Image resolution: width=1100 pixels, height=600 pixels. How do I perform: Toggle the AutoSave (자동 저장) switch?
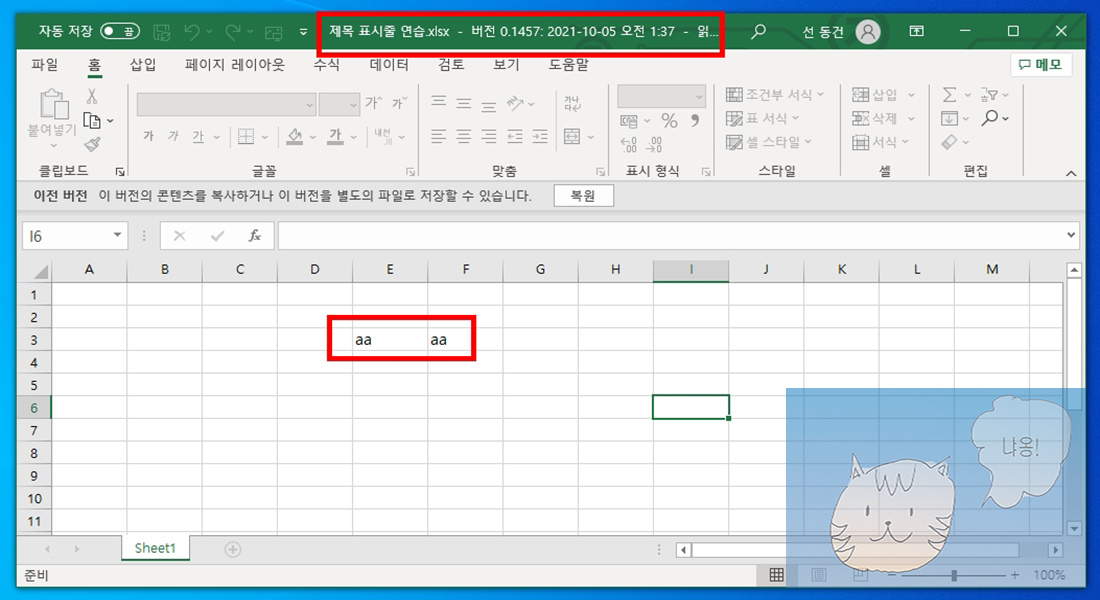point(119,31)
